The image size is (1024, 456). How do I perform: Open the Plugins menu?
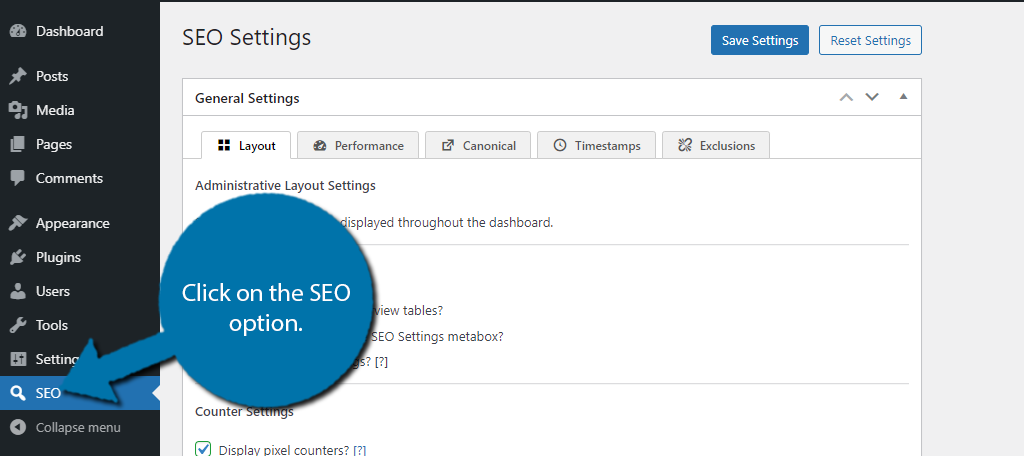tap(80, 257)
